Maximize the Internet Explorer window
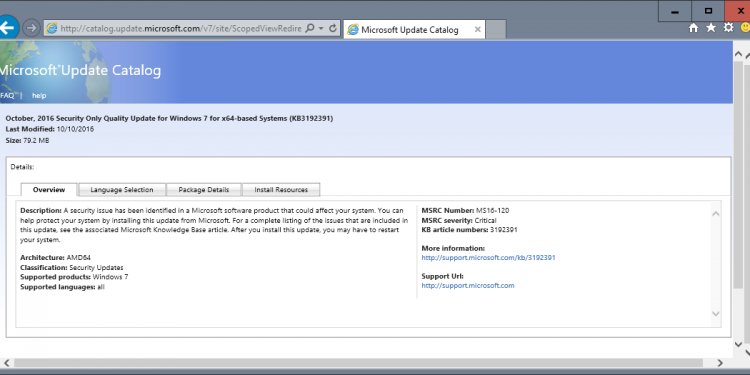The image size is (750, 375). 708,11
